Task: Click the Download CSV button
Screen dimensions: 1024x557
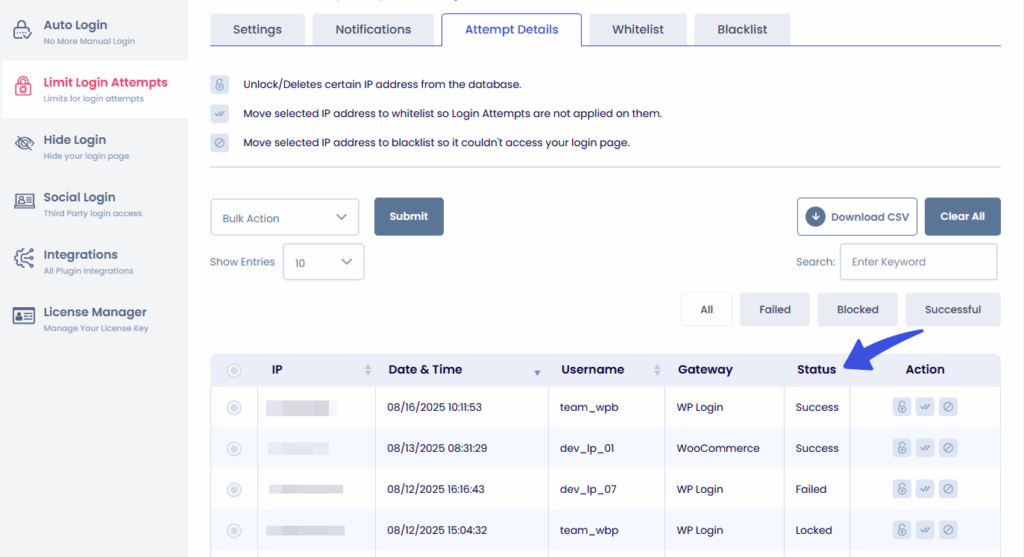Action: (857, 216)
